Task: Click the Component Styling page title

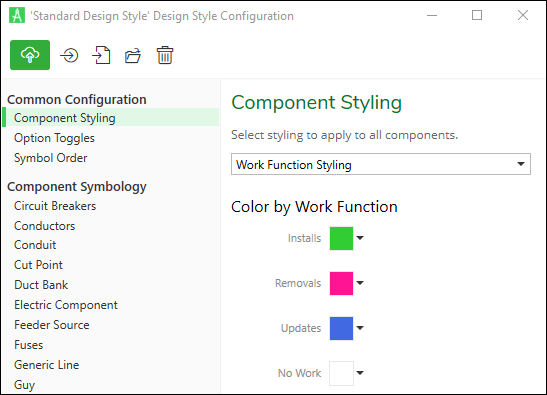Action: point(316,103)
